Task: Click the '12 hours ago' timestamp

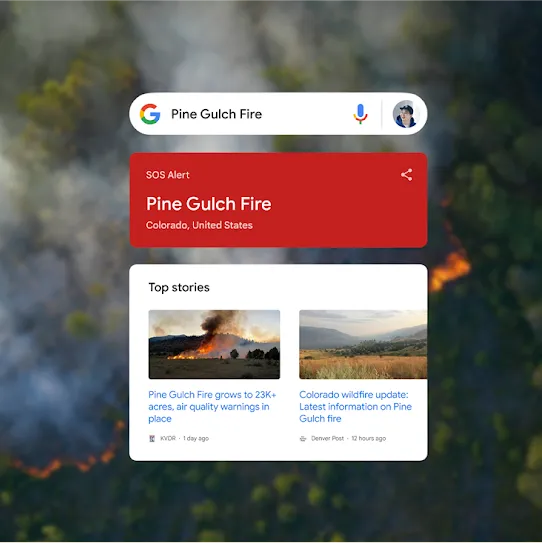Action: 368,438
